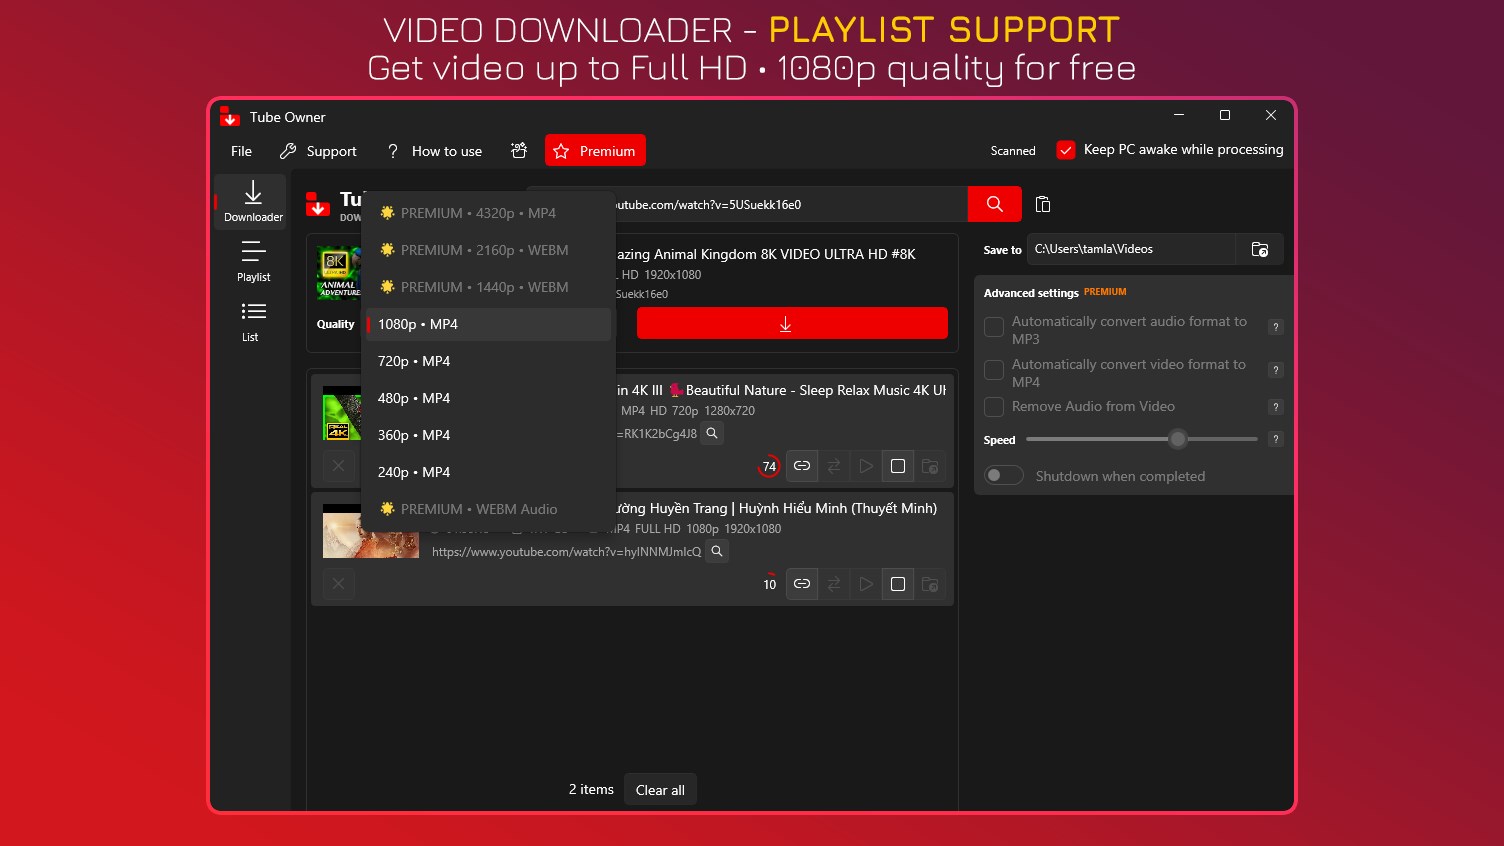The image size is (1504, 846).
Task: Click the Save to path field
Action: pyautogui.click(x=1131, y=249)
